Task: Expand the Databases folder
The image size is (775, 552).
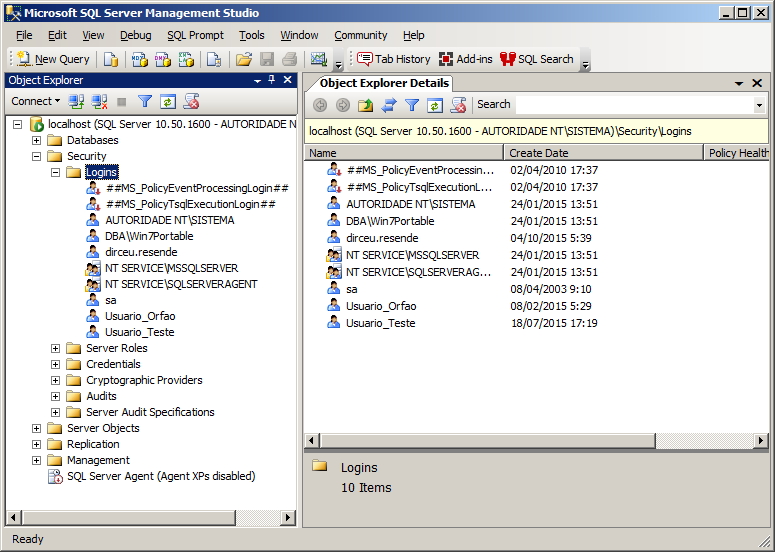Action: point(36,140)
